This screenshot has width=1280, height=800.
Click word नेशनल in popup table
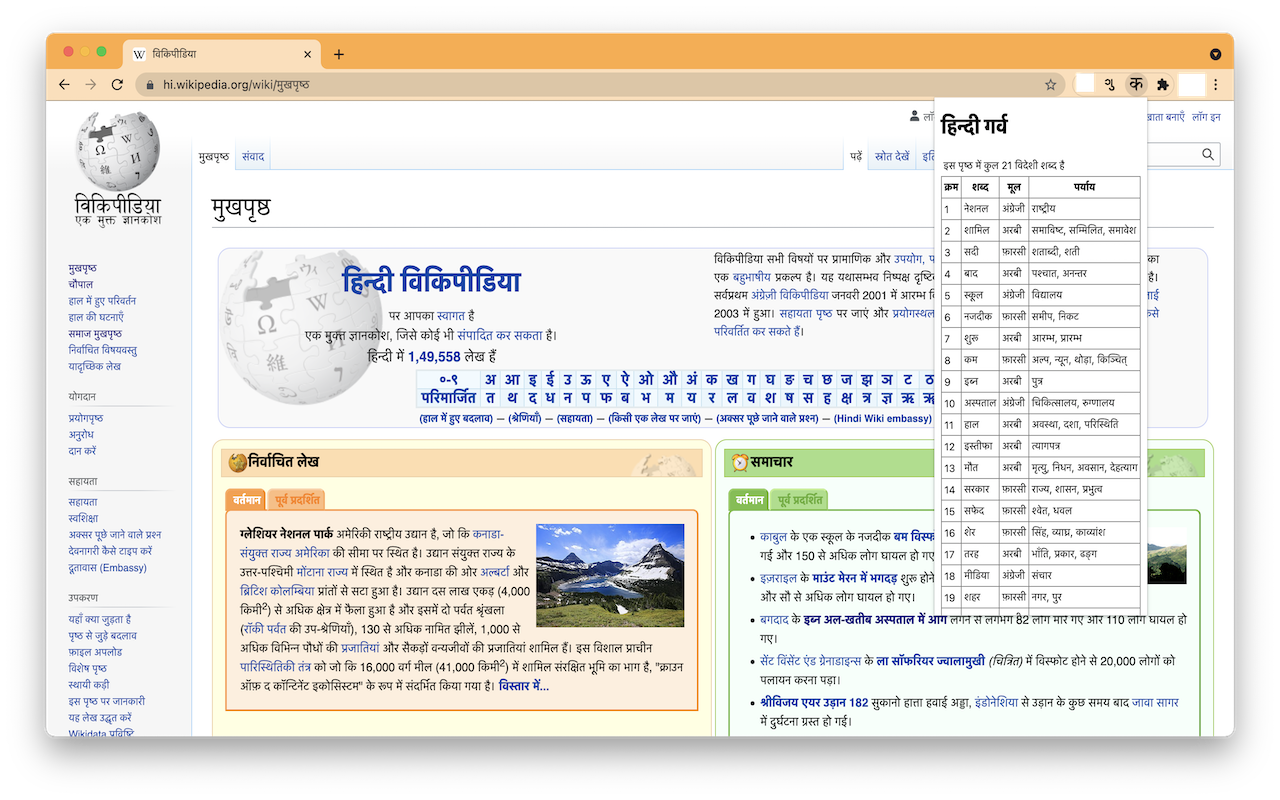click(976, 209)
